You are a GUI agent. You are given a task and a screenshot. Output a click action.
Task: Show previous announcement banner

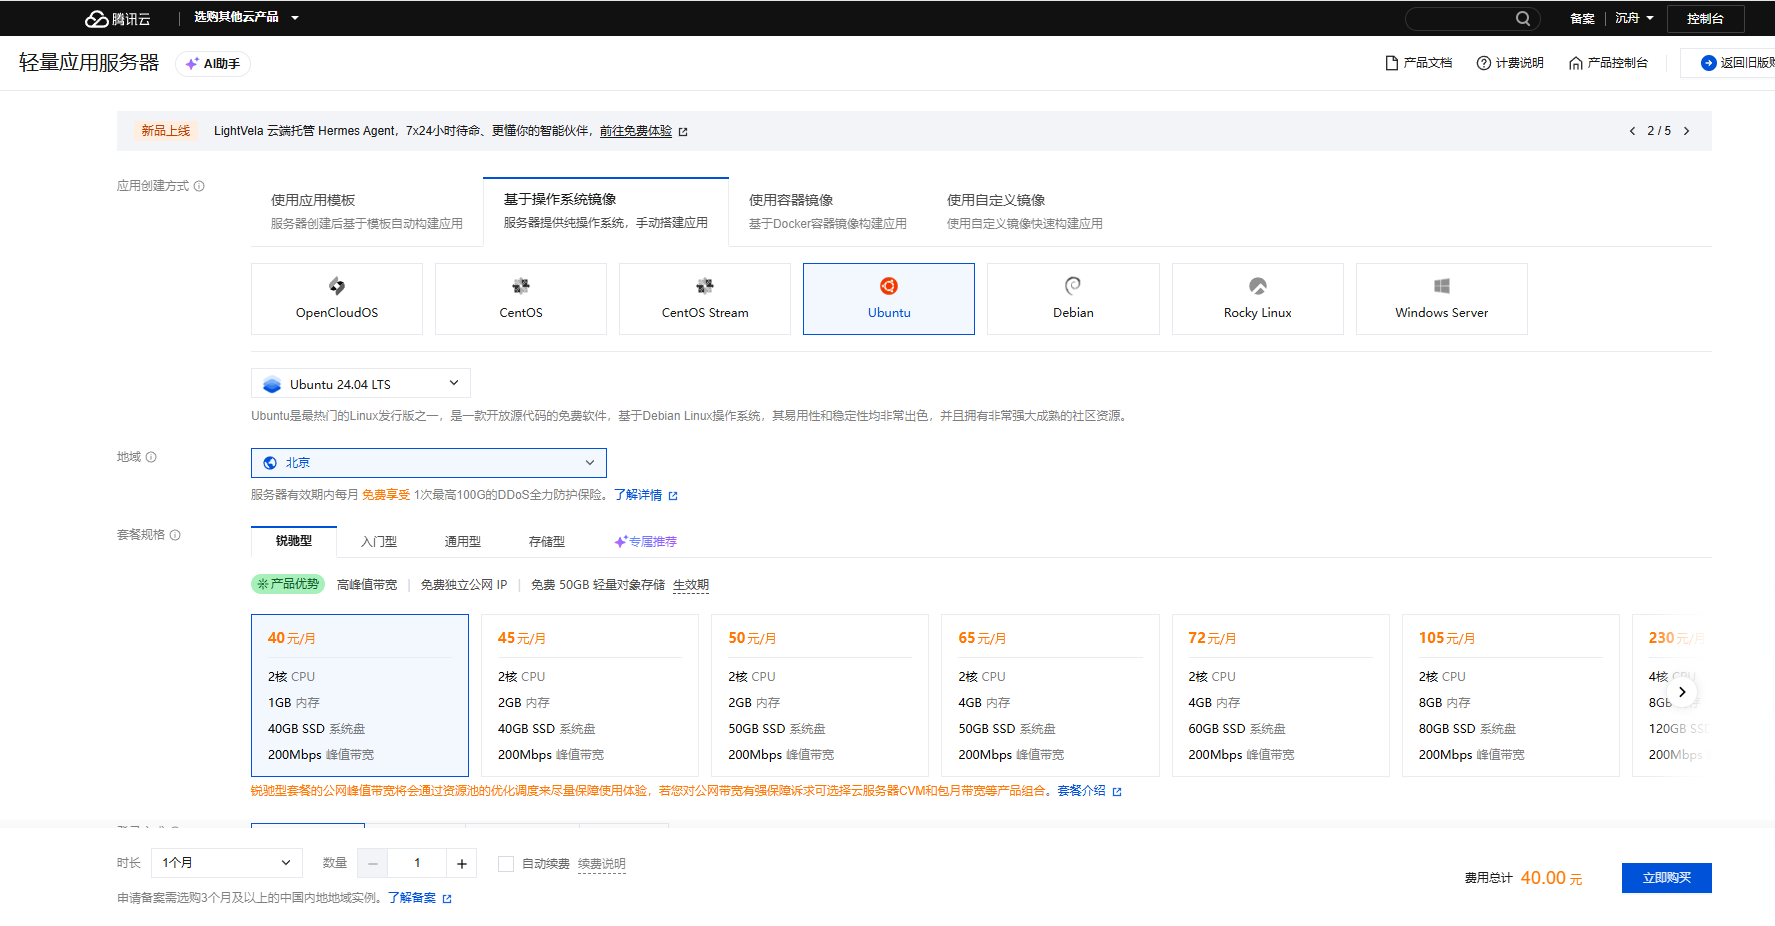click(1632, 131)
